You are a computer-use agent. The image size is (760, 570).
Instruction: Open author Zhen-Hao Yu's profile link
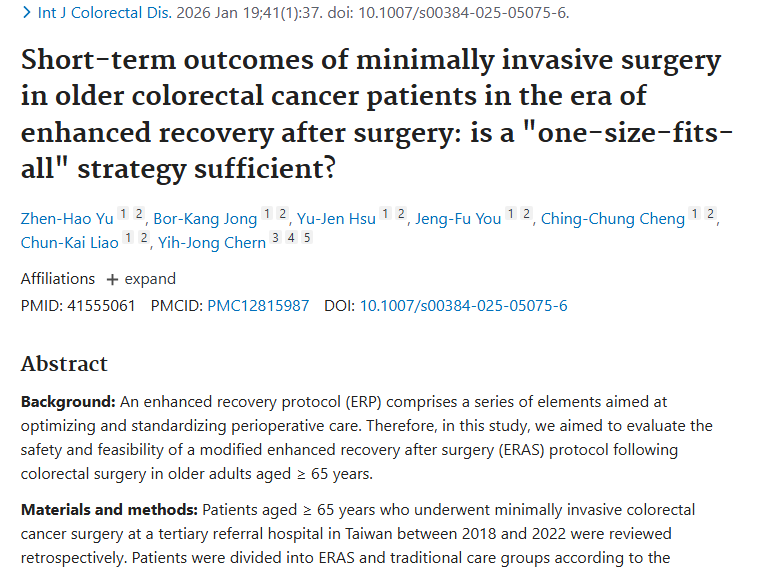[x=66, y=218]
